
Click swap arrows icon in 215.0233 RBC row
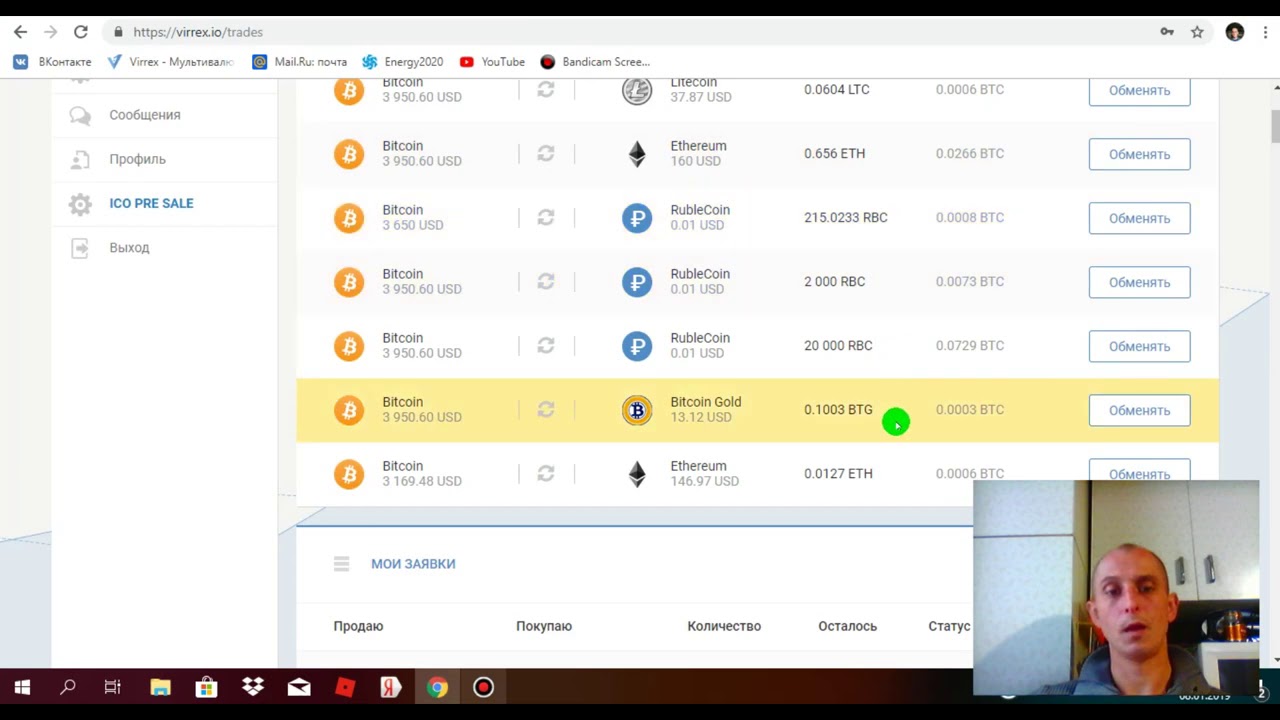click(545, 218)
